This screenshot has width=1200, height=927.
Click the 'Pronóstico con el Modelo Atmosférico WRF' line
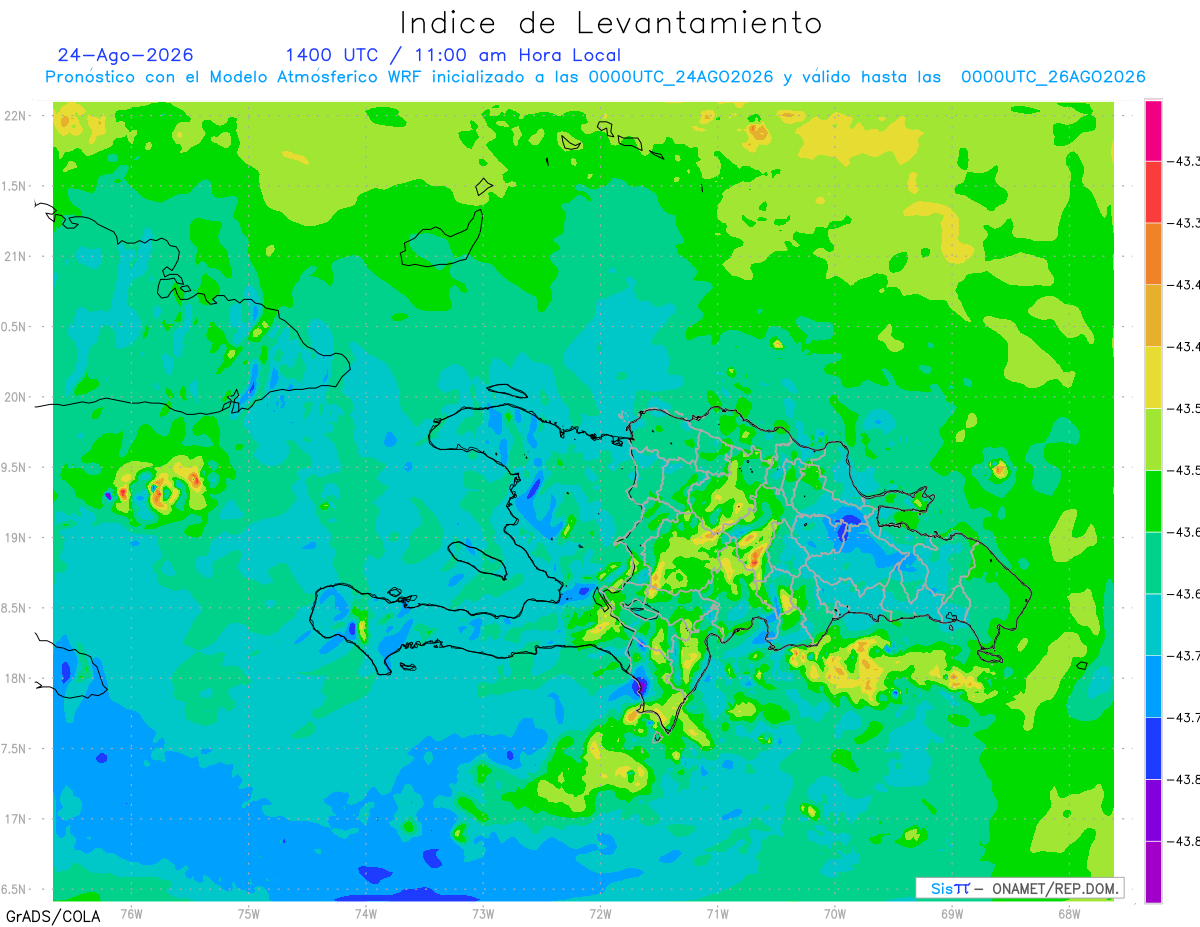[x=595, y=77]
